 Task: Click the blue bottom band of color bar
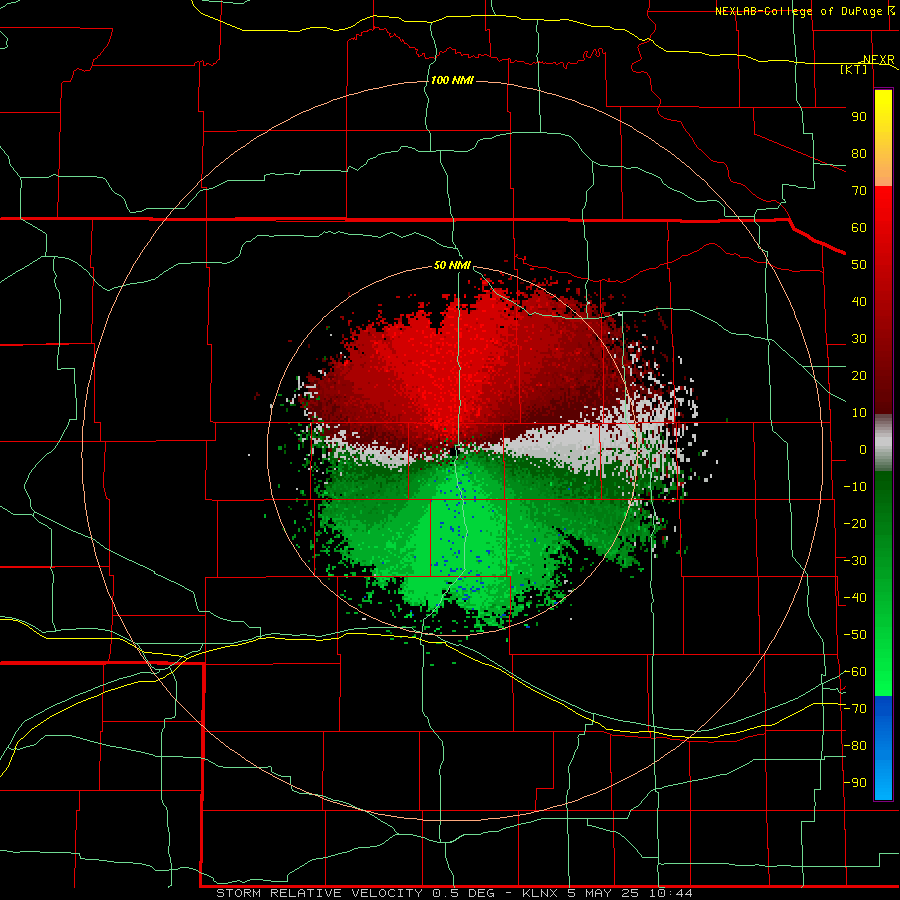point(883,748)
